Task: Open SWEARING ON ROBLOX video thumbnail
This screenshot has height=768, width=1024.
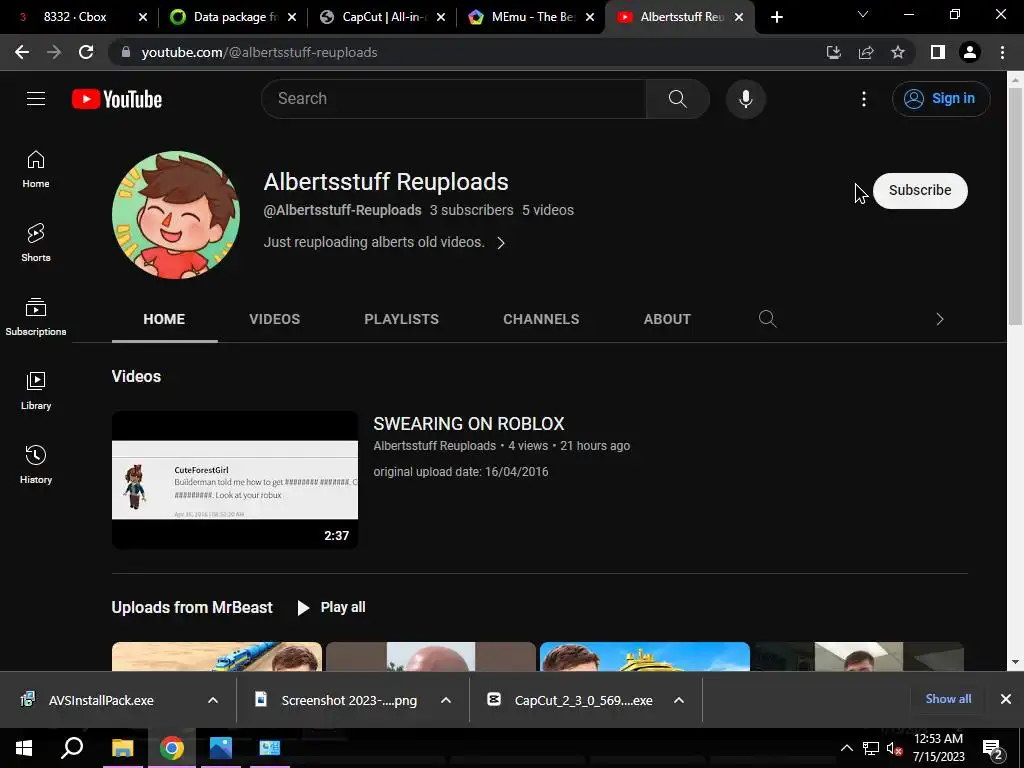Action: click(x=234, y=480)
